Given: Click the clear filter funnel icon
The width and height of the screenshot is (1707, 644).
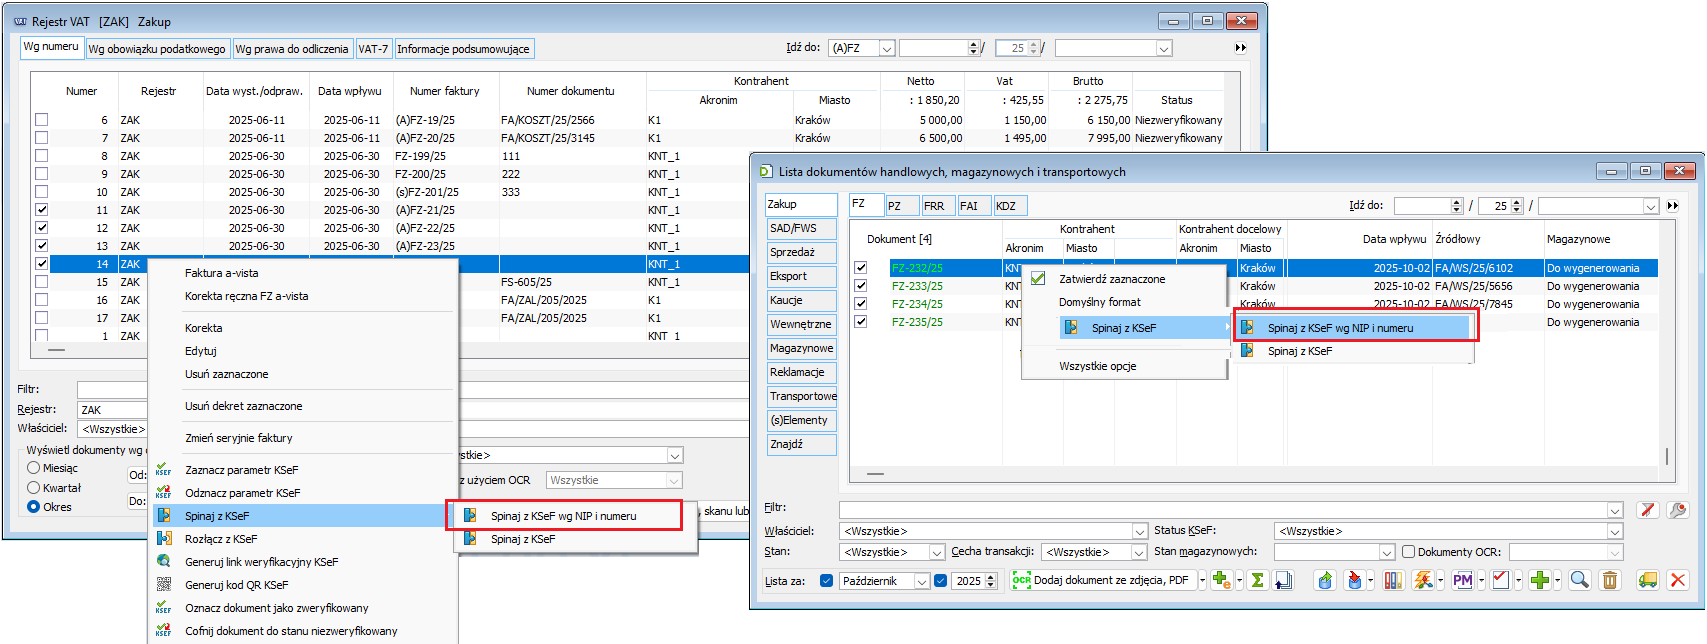Looking at the screenshot, I should click(x=1647, y=510).
